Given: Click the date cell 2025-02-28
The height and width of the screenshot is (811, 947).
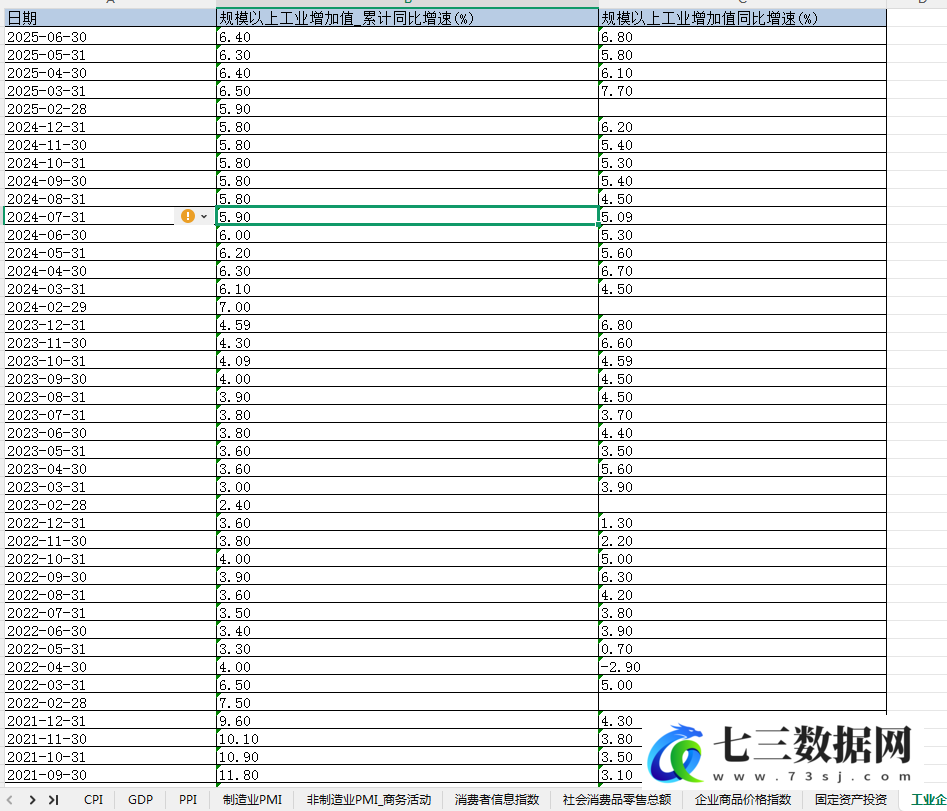Looking at the screenshot, I should tap(111, 109).
